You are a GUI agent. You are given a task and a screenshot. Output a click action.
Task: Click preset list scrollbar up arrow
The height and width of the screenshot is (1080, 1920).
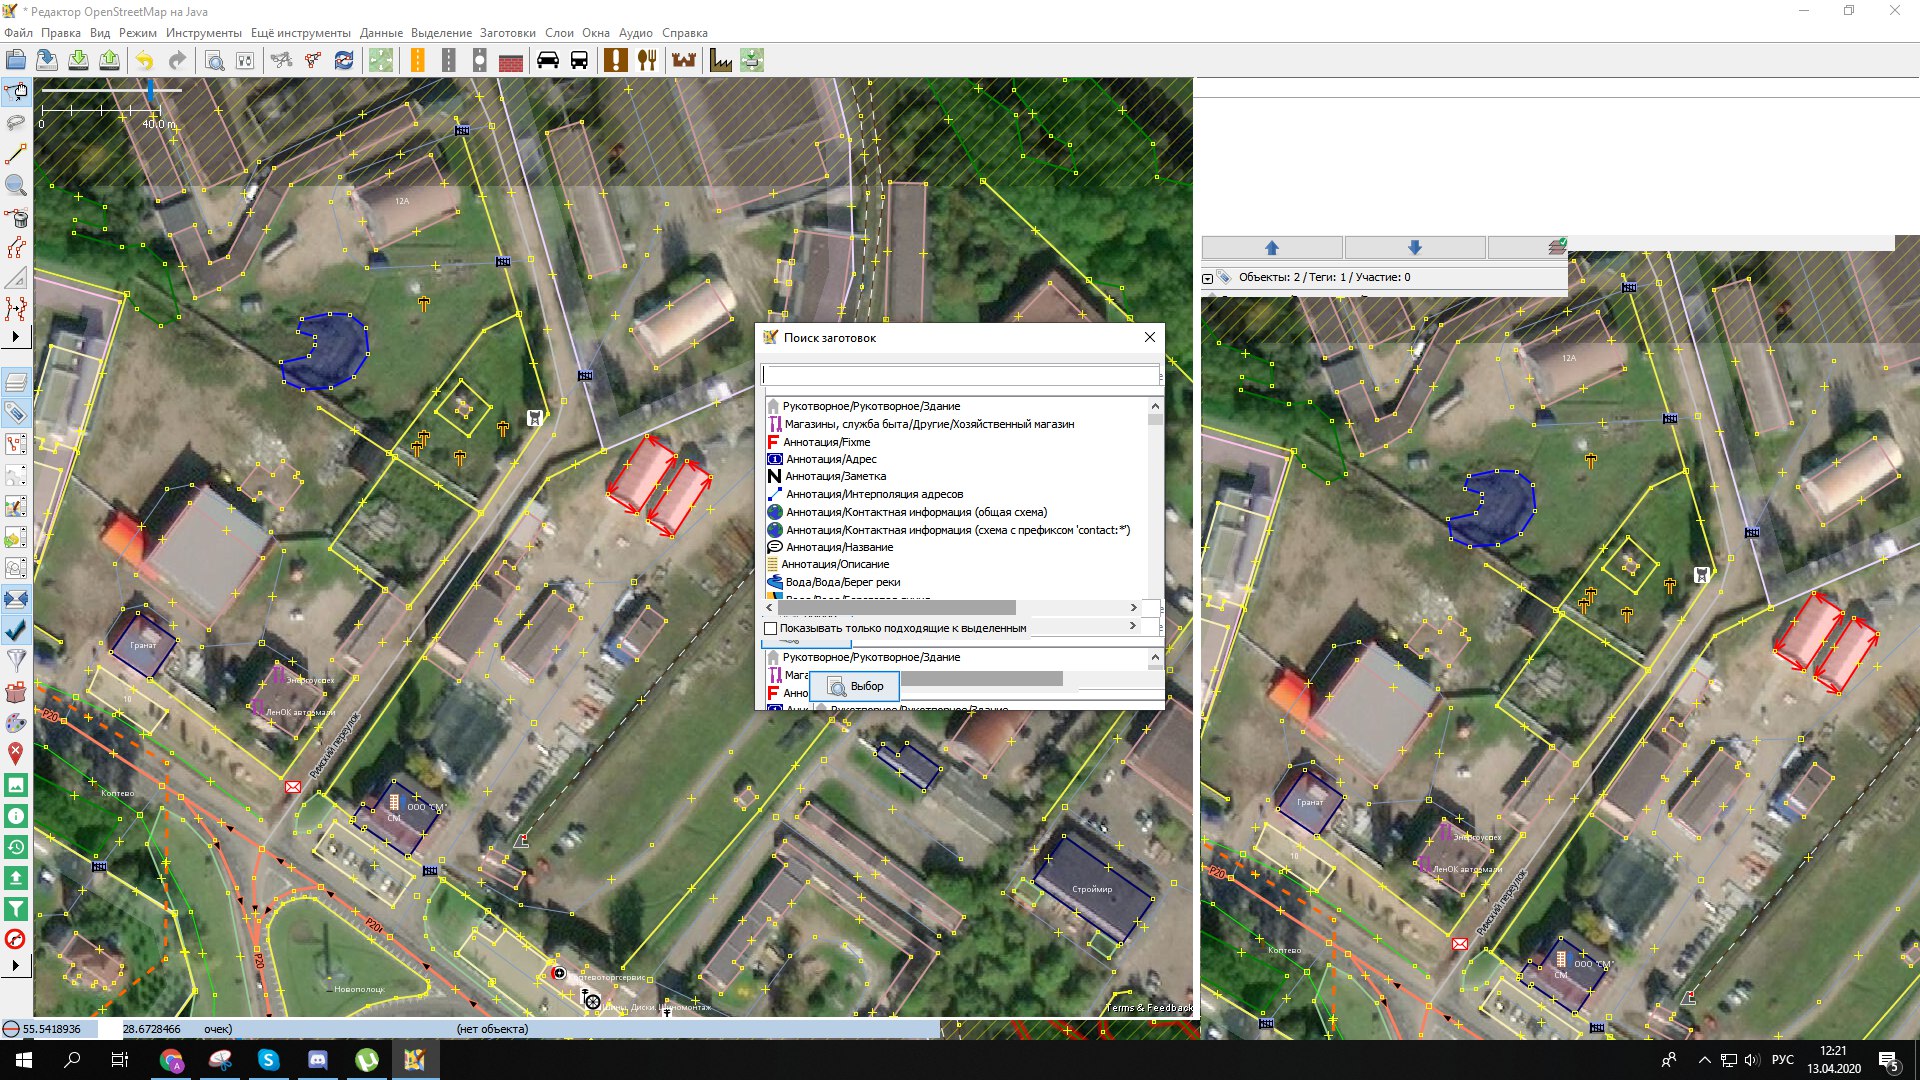(x=1155, y=406)
